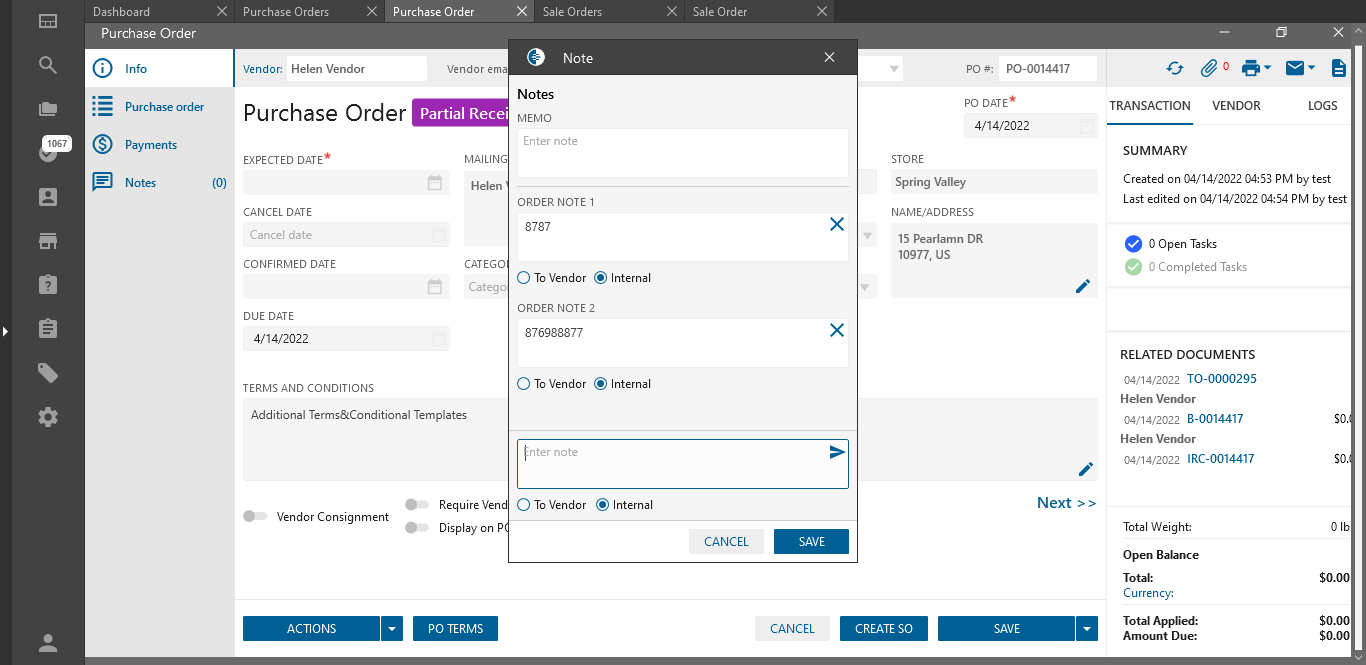Open the dashboard grid icon in left sidebar
Image resolution: width=1366 pixels, height=665 pixels.
tap(48, 20)
